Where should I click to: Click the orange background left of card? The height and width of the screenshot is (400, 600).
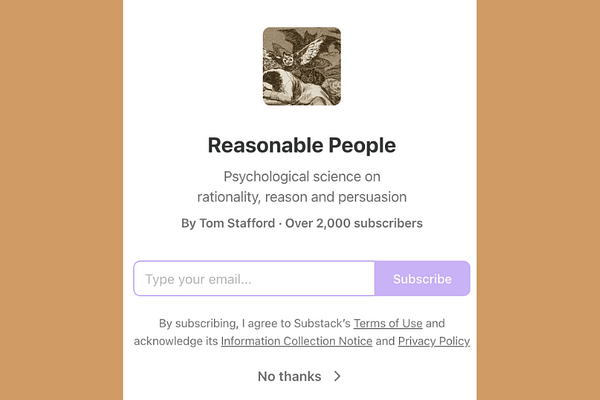click(x=60, y=200)
